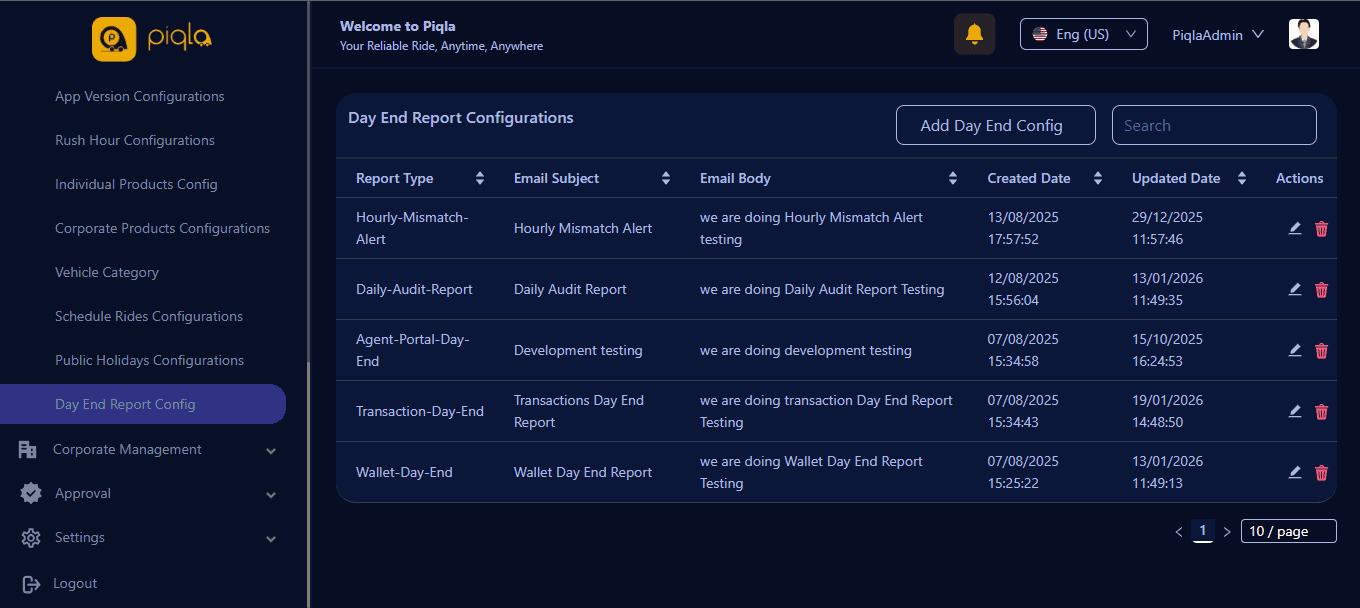Select page 1 in pagination
The width and height of the screenshot is (1360, 608).
1203,531
